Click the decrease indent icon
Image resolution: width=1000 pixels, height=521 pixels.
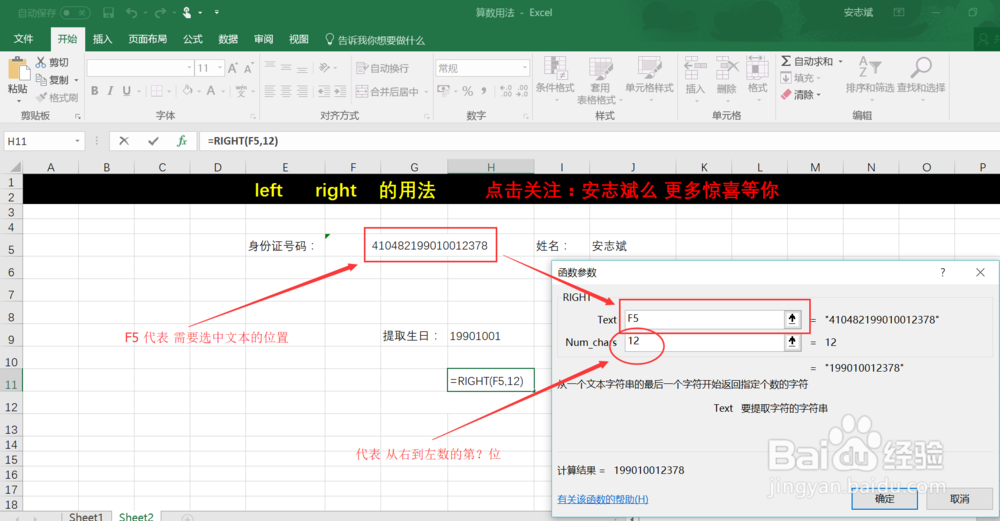(324, 91)
